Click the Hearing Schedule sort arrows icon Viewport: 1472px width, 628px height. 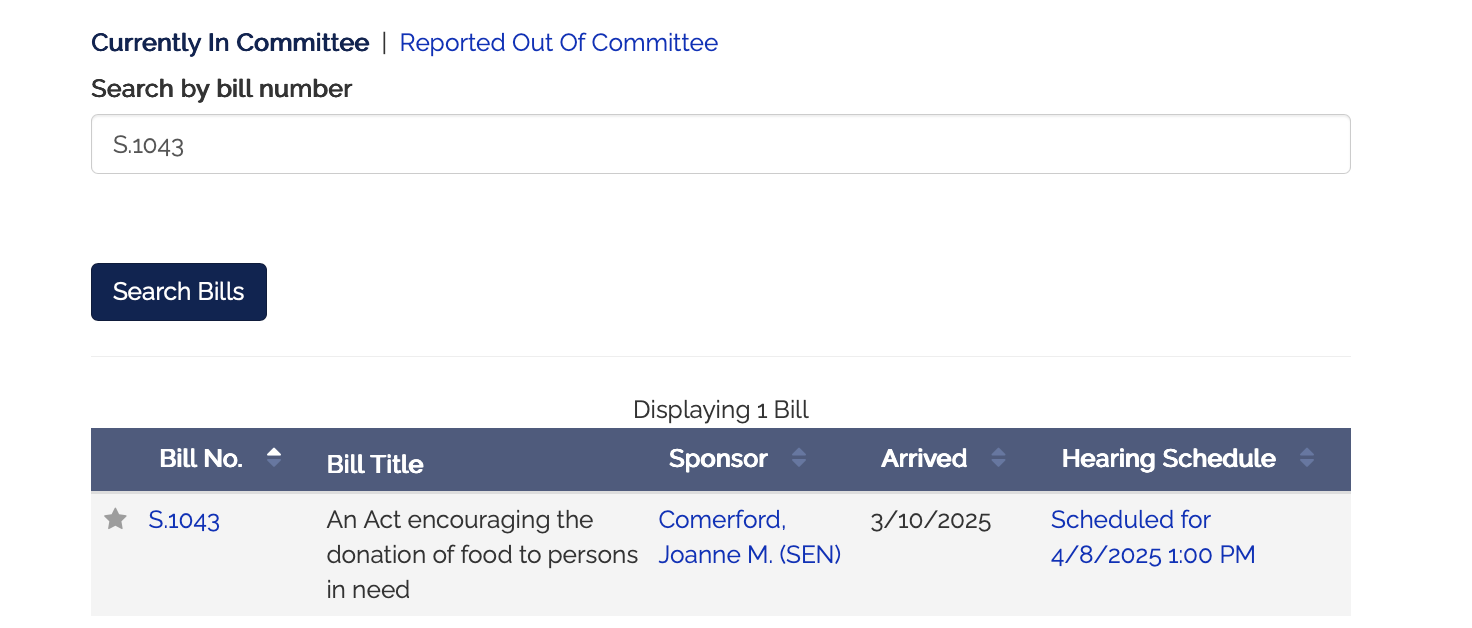[1306, 459]
